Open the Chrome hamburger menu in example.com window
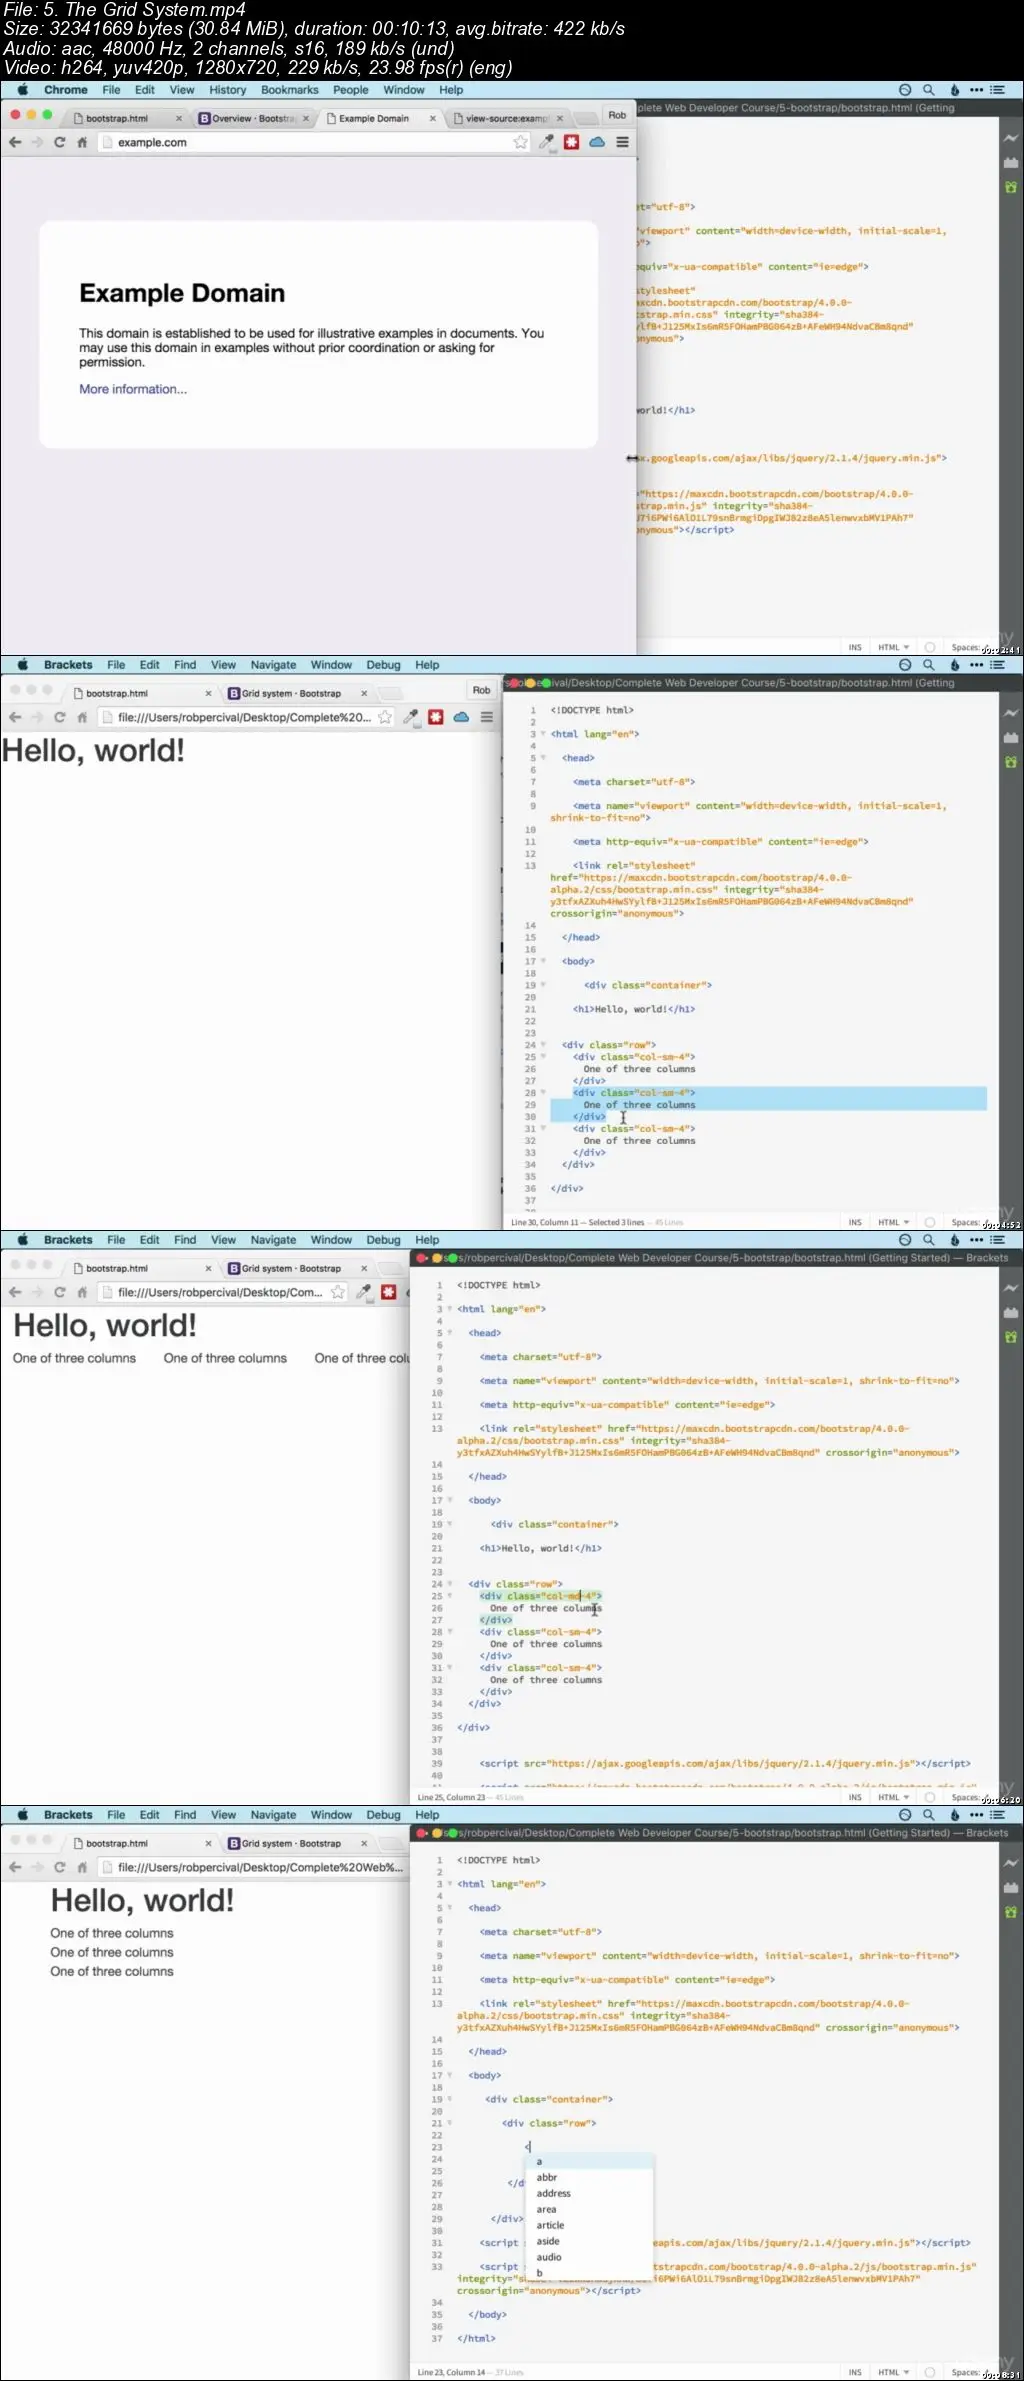This screenshot has height=2381, width=1024. [622, 142]
